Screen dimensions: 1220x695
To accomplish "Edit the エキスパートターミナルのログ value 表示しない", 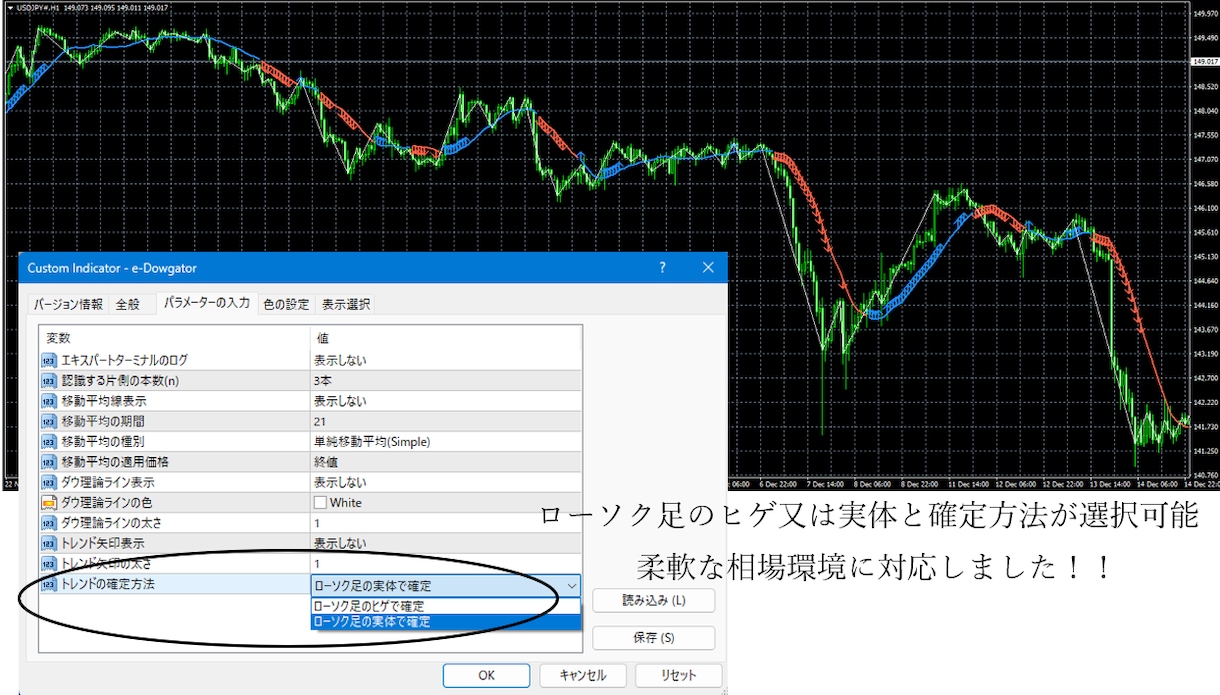I will click(x=446, y=360).
